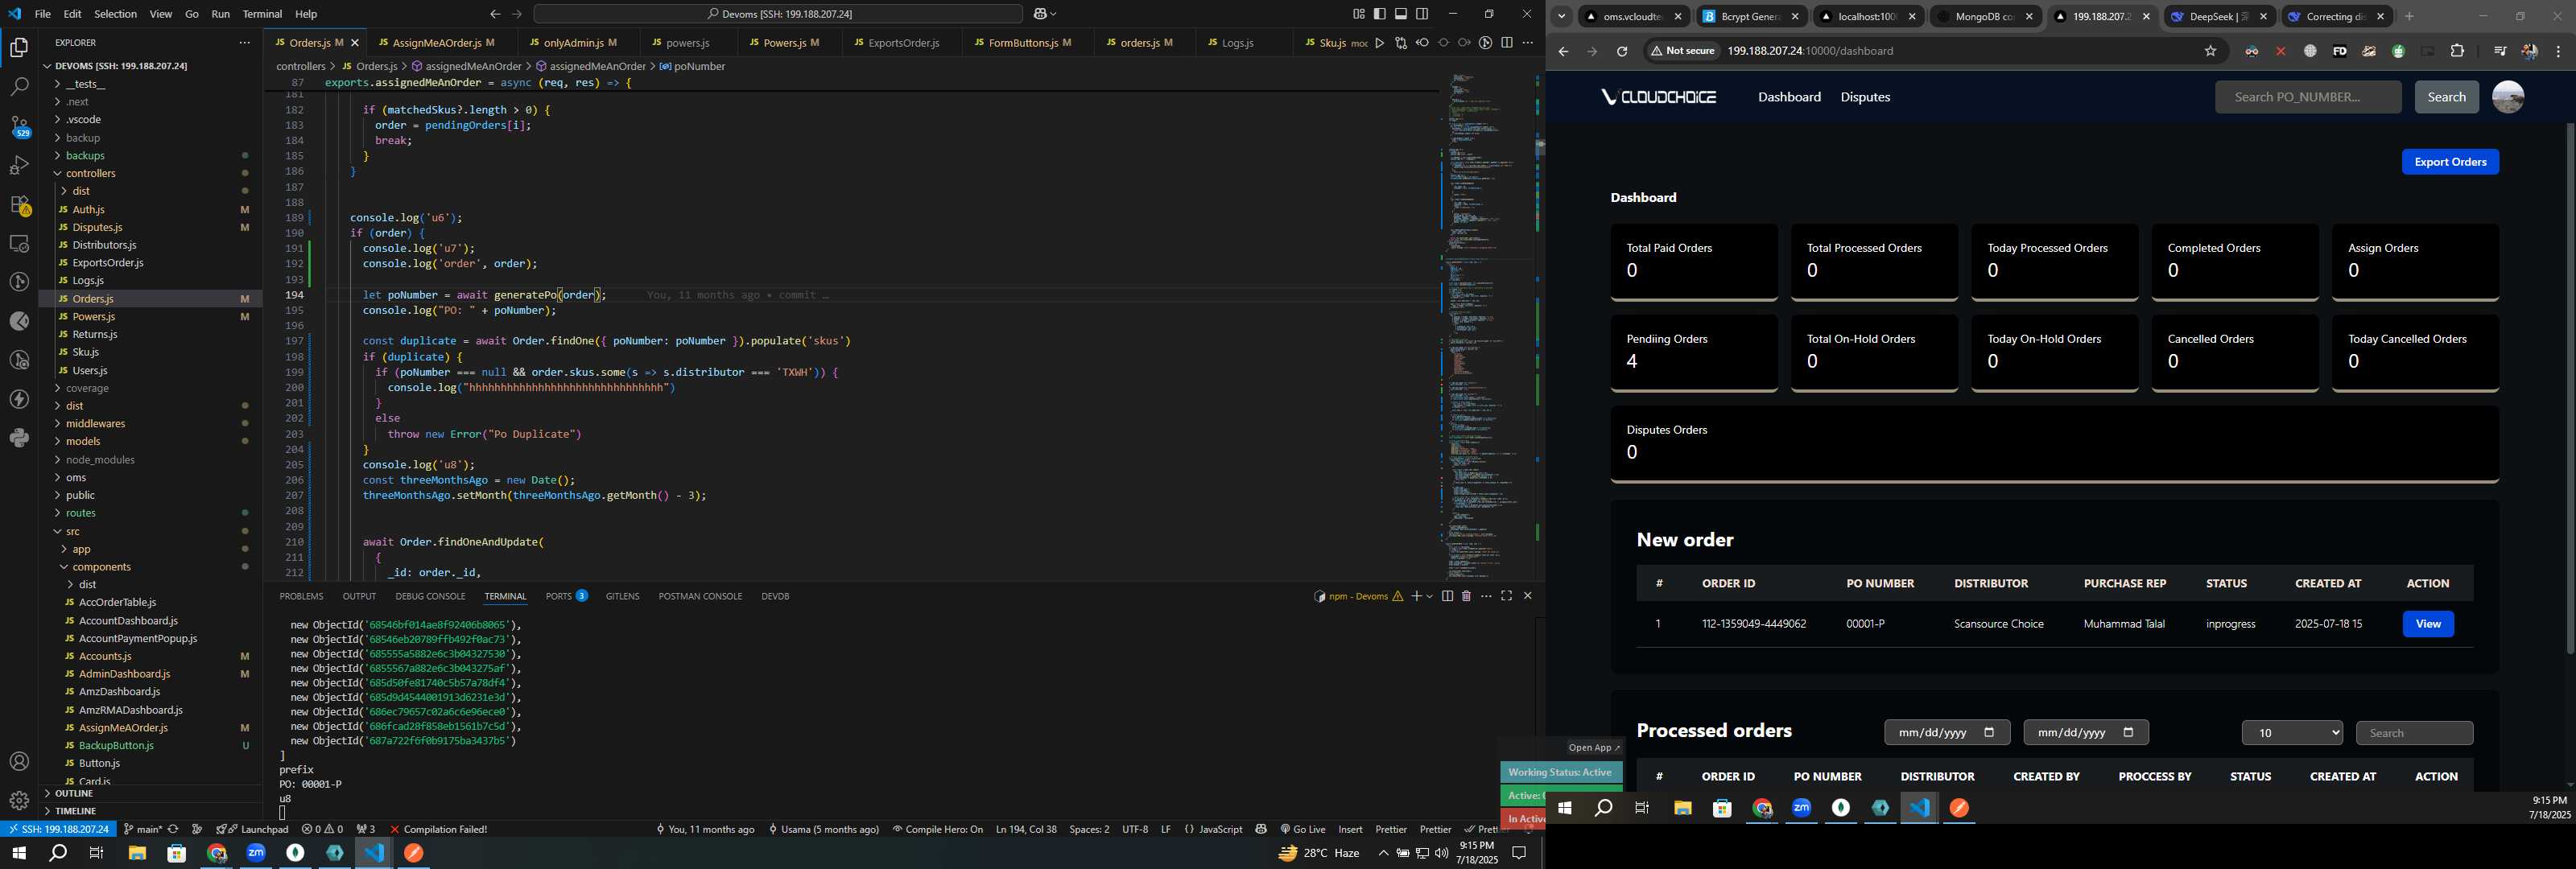Screen dimensions: 2576x869
Task: Open the FD extension in Chrome toolbar
Action: click(2339, 51)
